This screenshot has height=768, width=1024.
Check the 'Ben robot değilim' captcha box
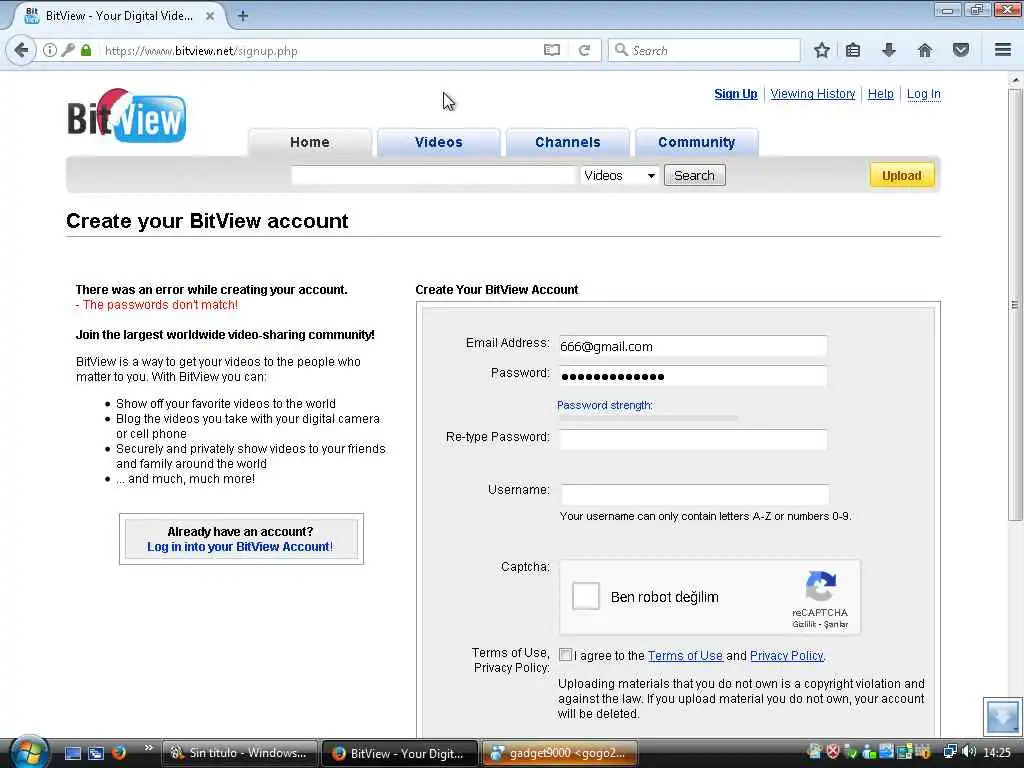586,596
